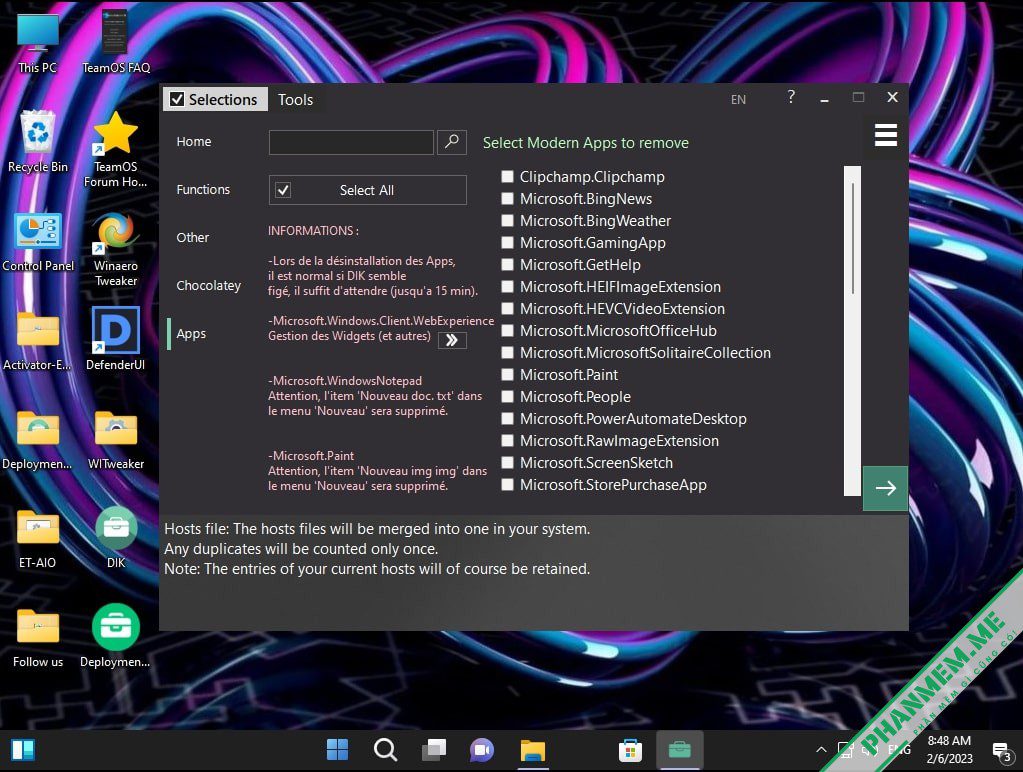Screen dimensions: 1023x772
Task: Click the green next arrow button
Action: point(885,488)
